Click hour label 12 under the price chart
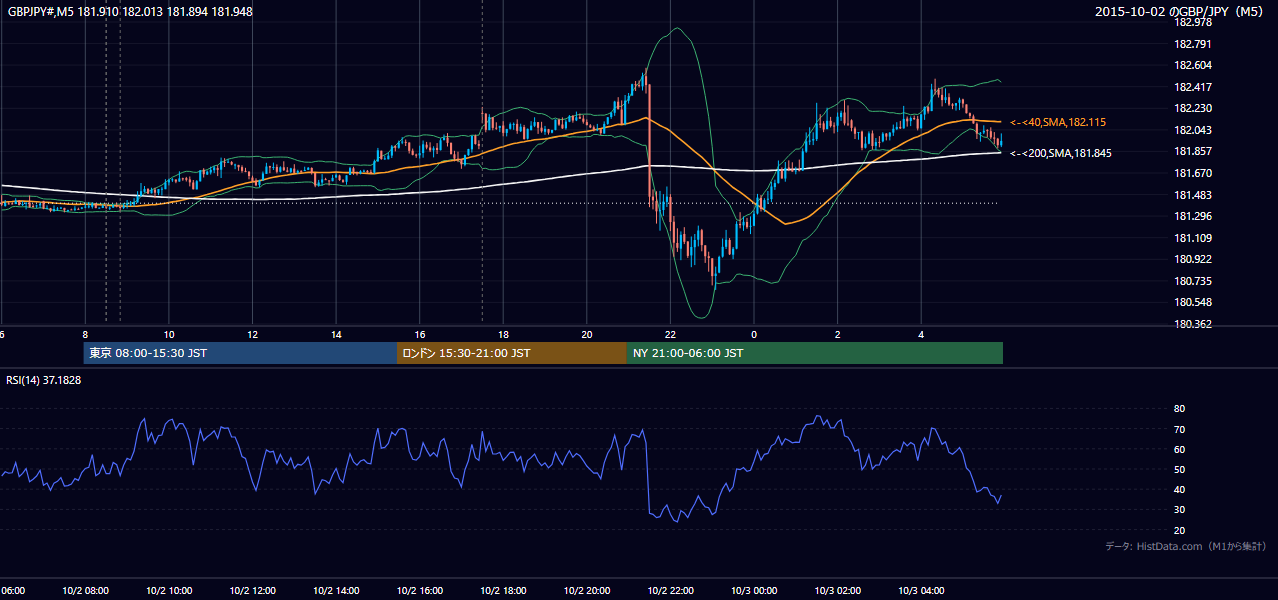 click(x=253, y=335)
